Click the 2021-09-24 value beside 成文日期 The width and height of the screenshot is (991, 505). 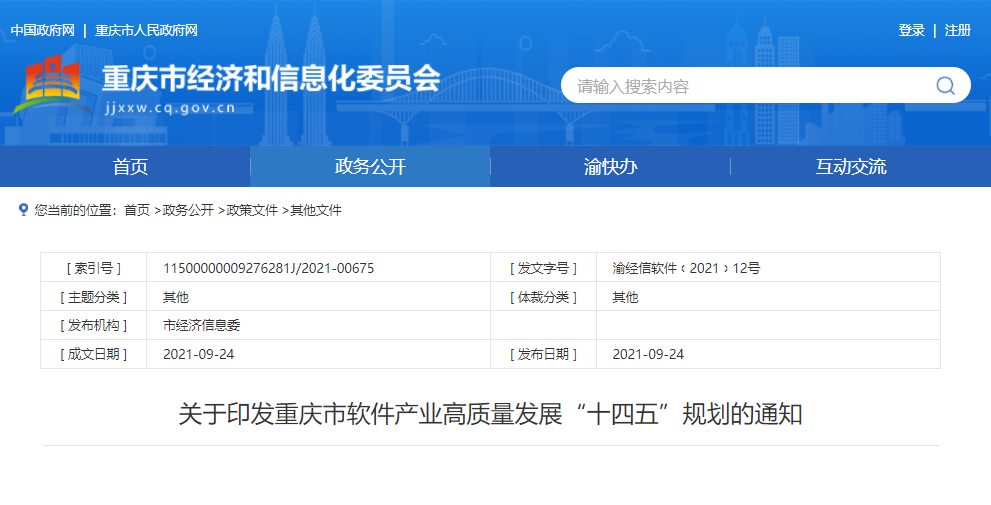pyautogui.click(x=198, y=355)
